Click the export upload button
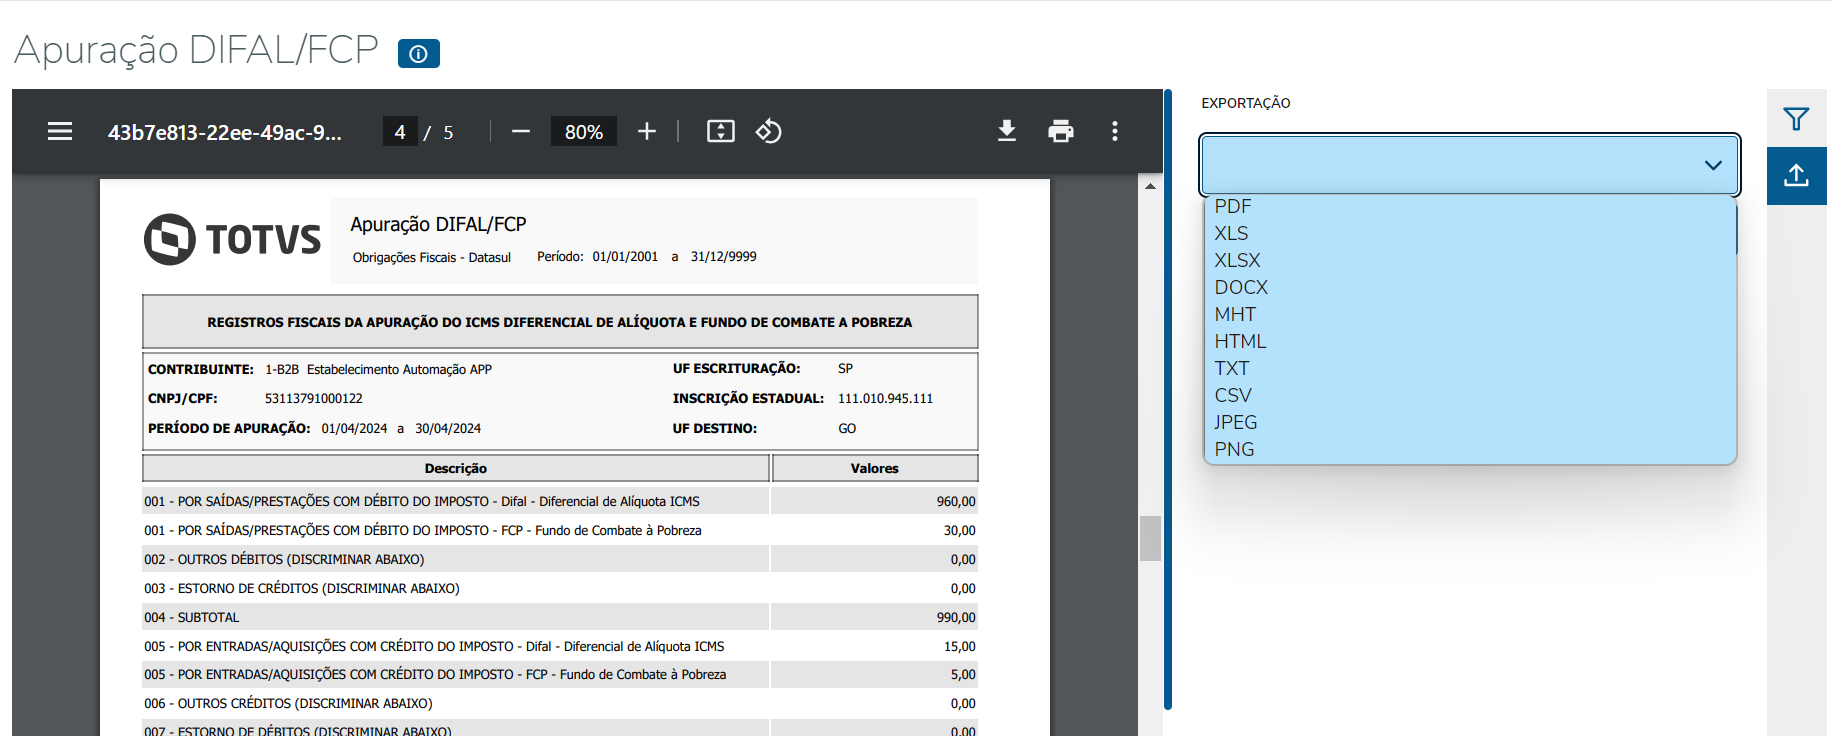This screenshot has width=1833, height=748. (1796, 176)
